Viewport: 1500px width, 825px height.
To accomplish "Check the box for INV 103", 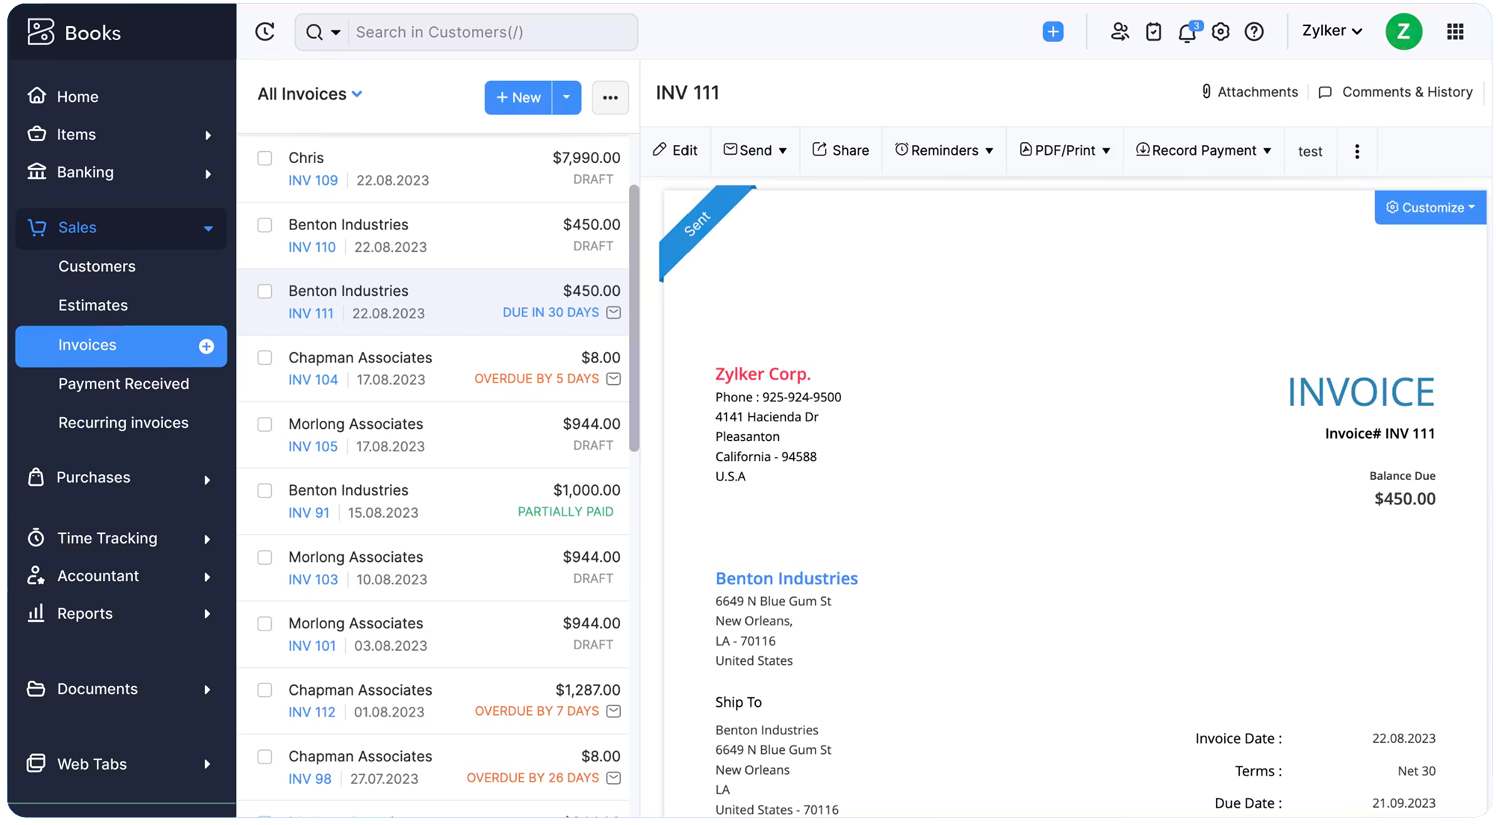I will point(265,557).
